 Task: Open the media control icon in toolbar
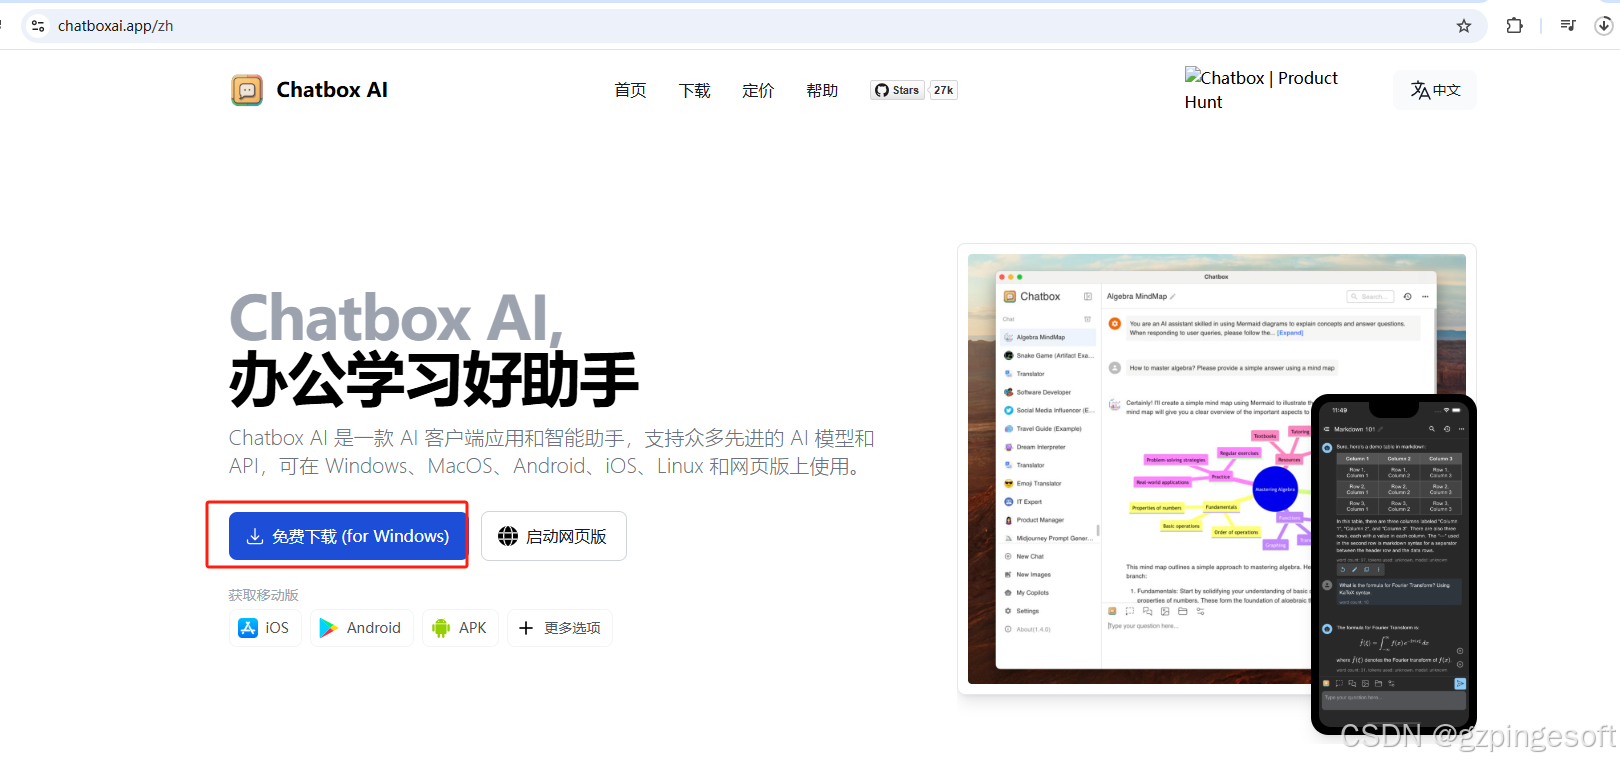(x=1567, y=26)
